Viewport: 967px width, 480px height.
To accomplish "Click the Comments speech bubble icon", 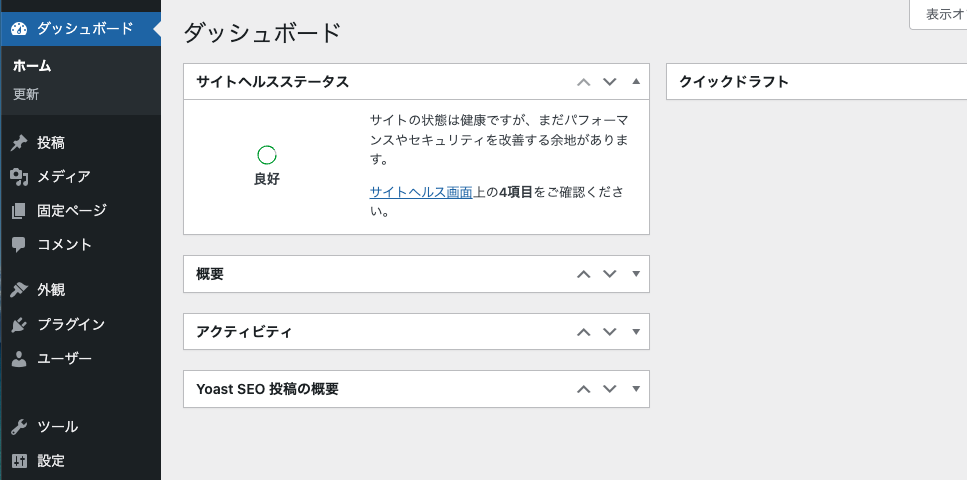I will (19, 245).
